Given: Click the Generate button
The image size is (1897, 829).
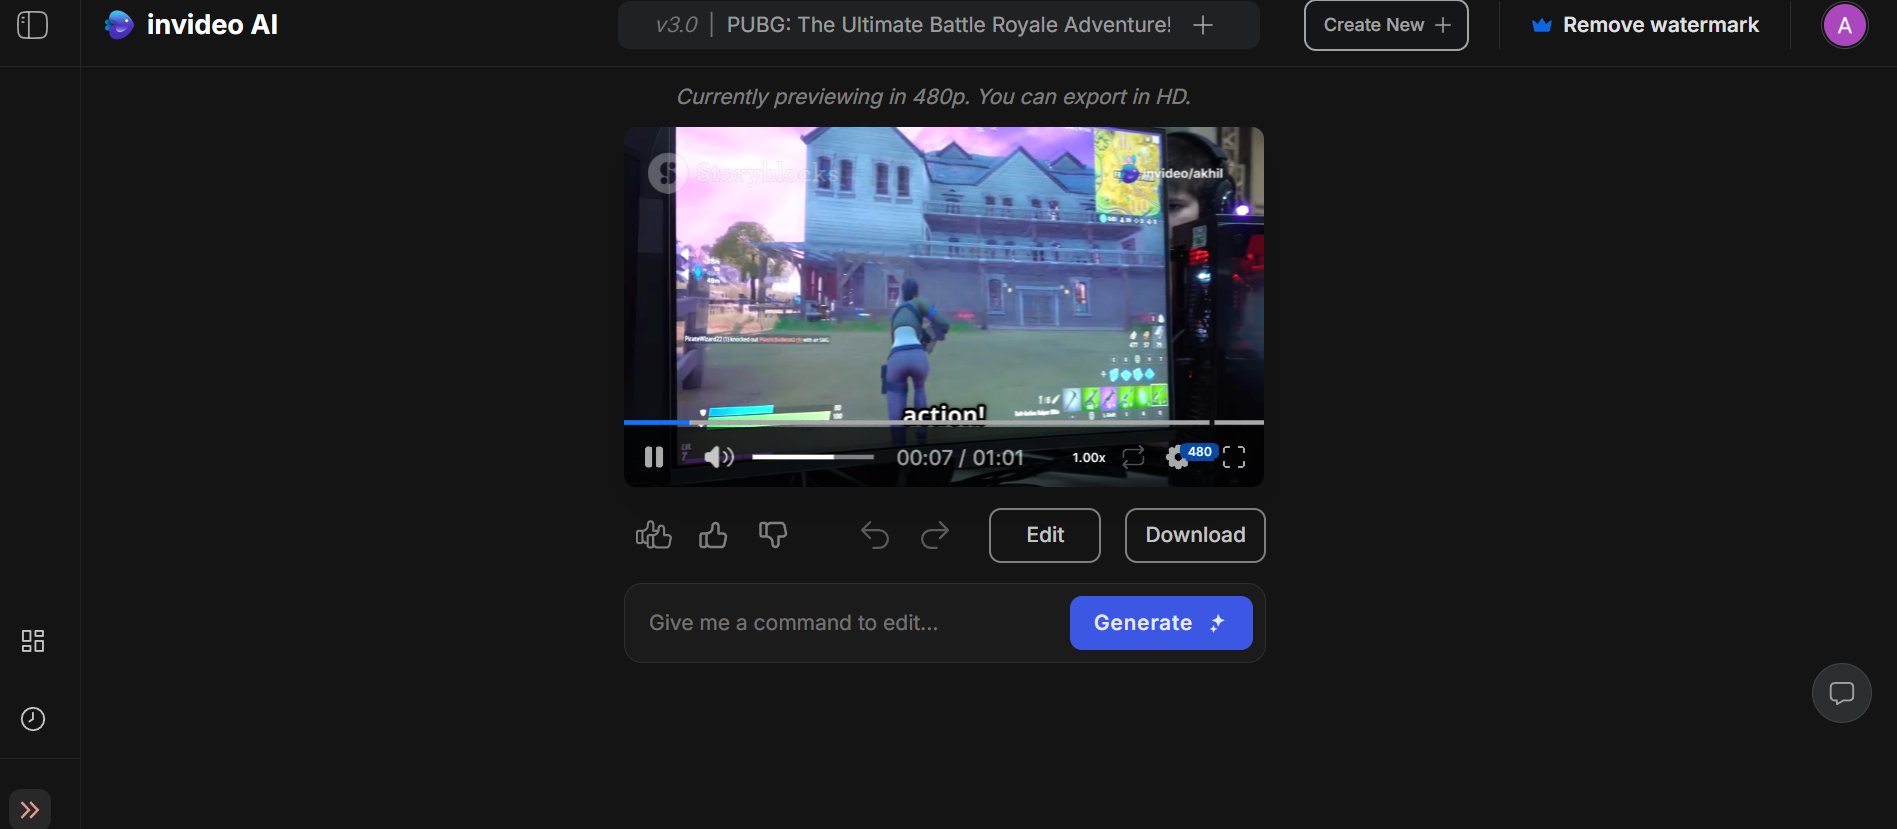Looking at the screenshot, I should pos(1161,623).
